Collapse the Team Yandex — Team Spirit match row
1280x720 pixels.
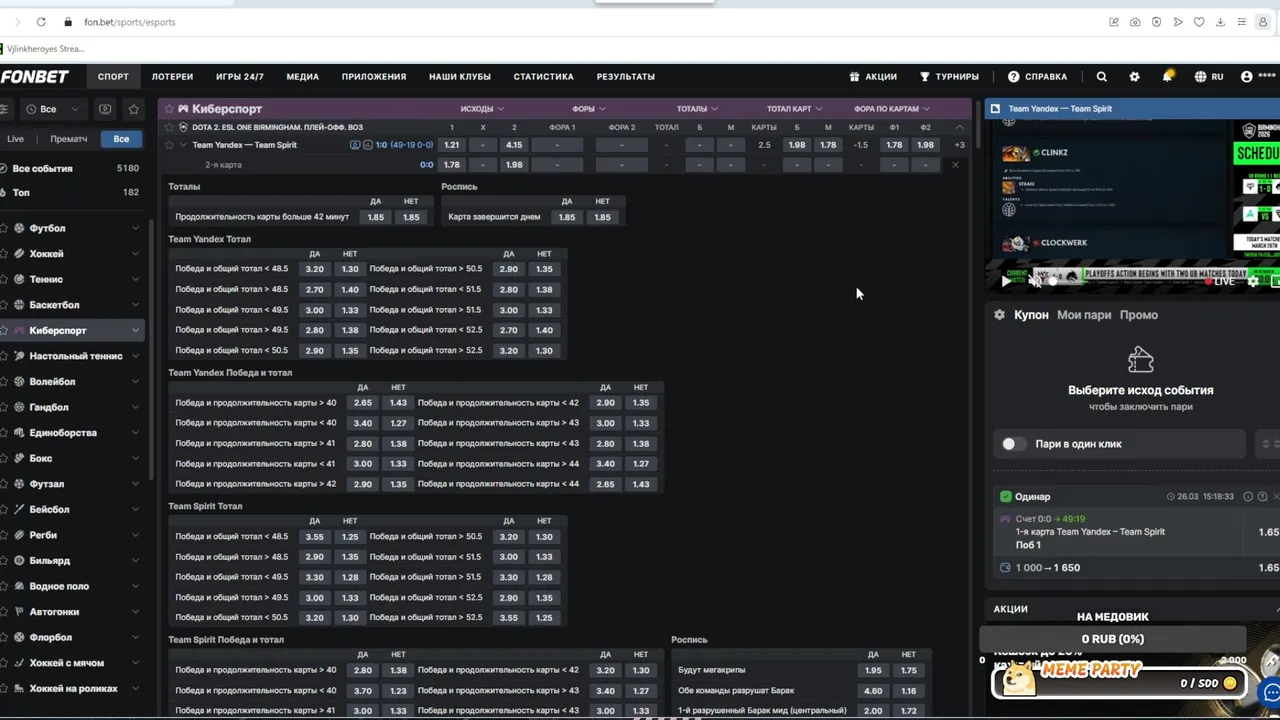point(183,145)
